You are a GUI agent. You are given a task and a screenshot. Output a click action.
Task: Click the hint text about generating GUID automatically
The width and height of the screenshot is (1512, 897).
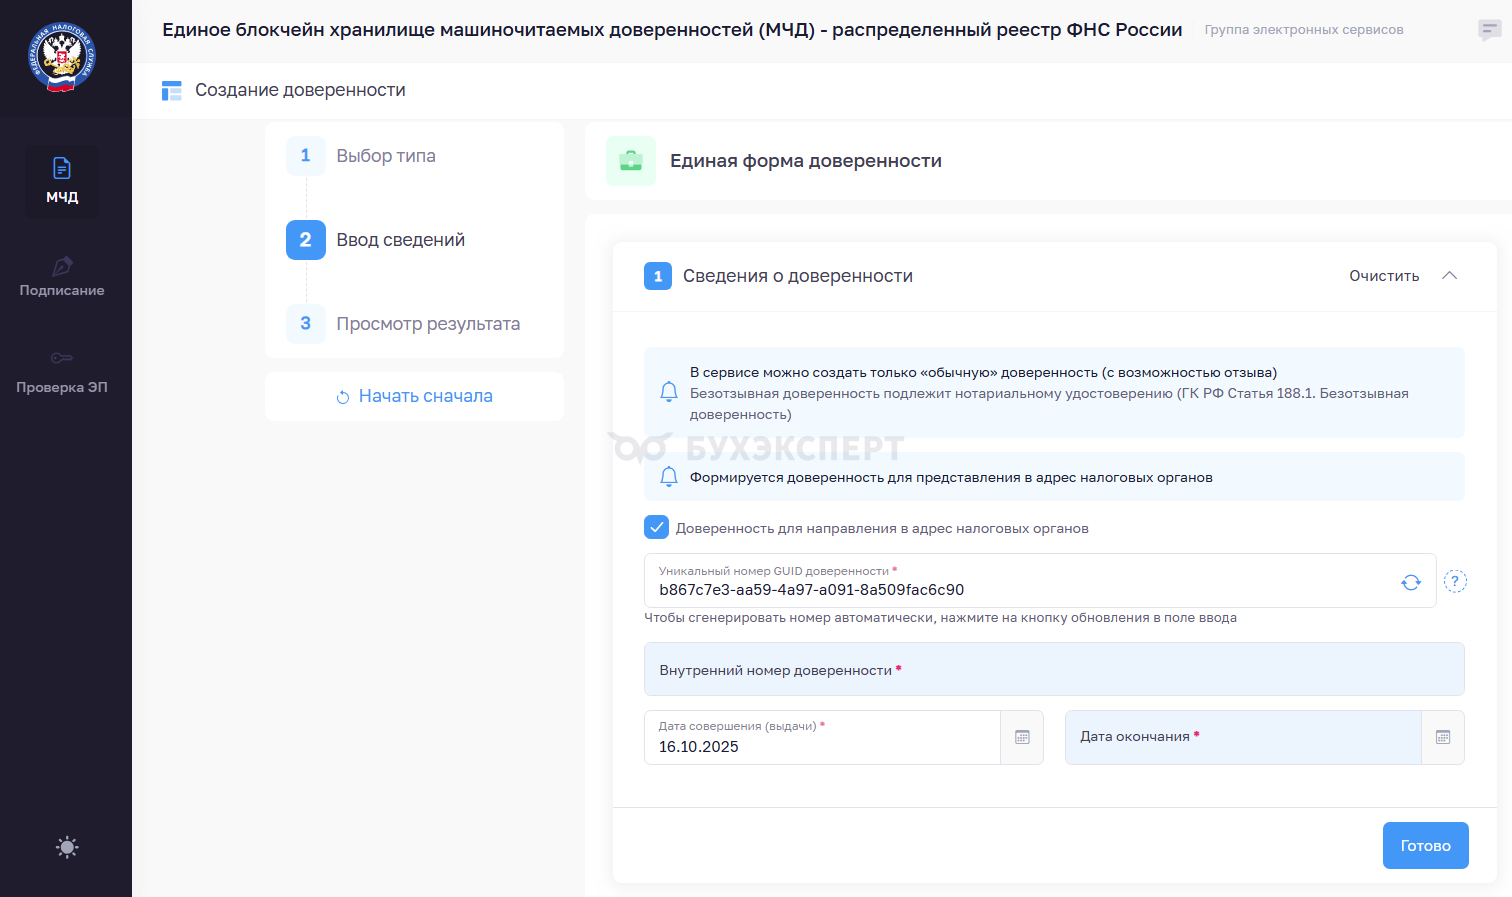pos(940,618)
